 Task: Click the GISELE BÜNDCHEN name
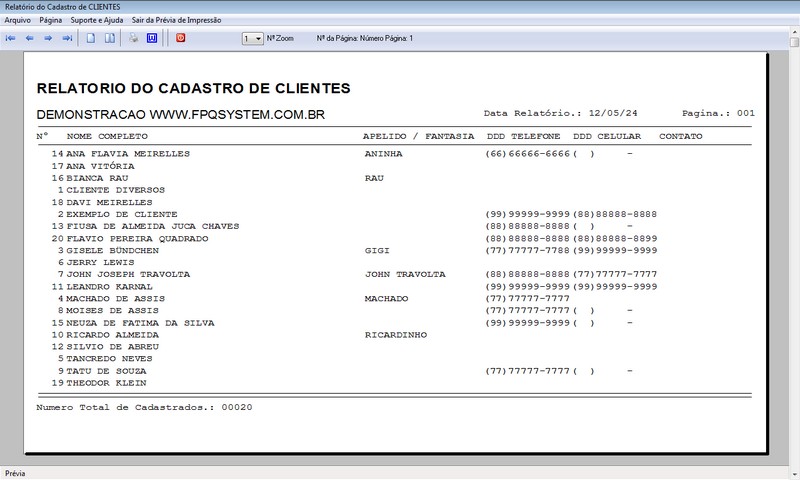(112, 250)
